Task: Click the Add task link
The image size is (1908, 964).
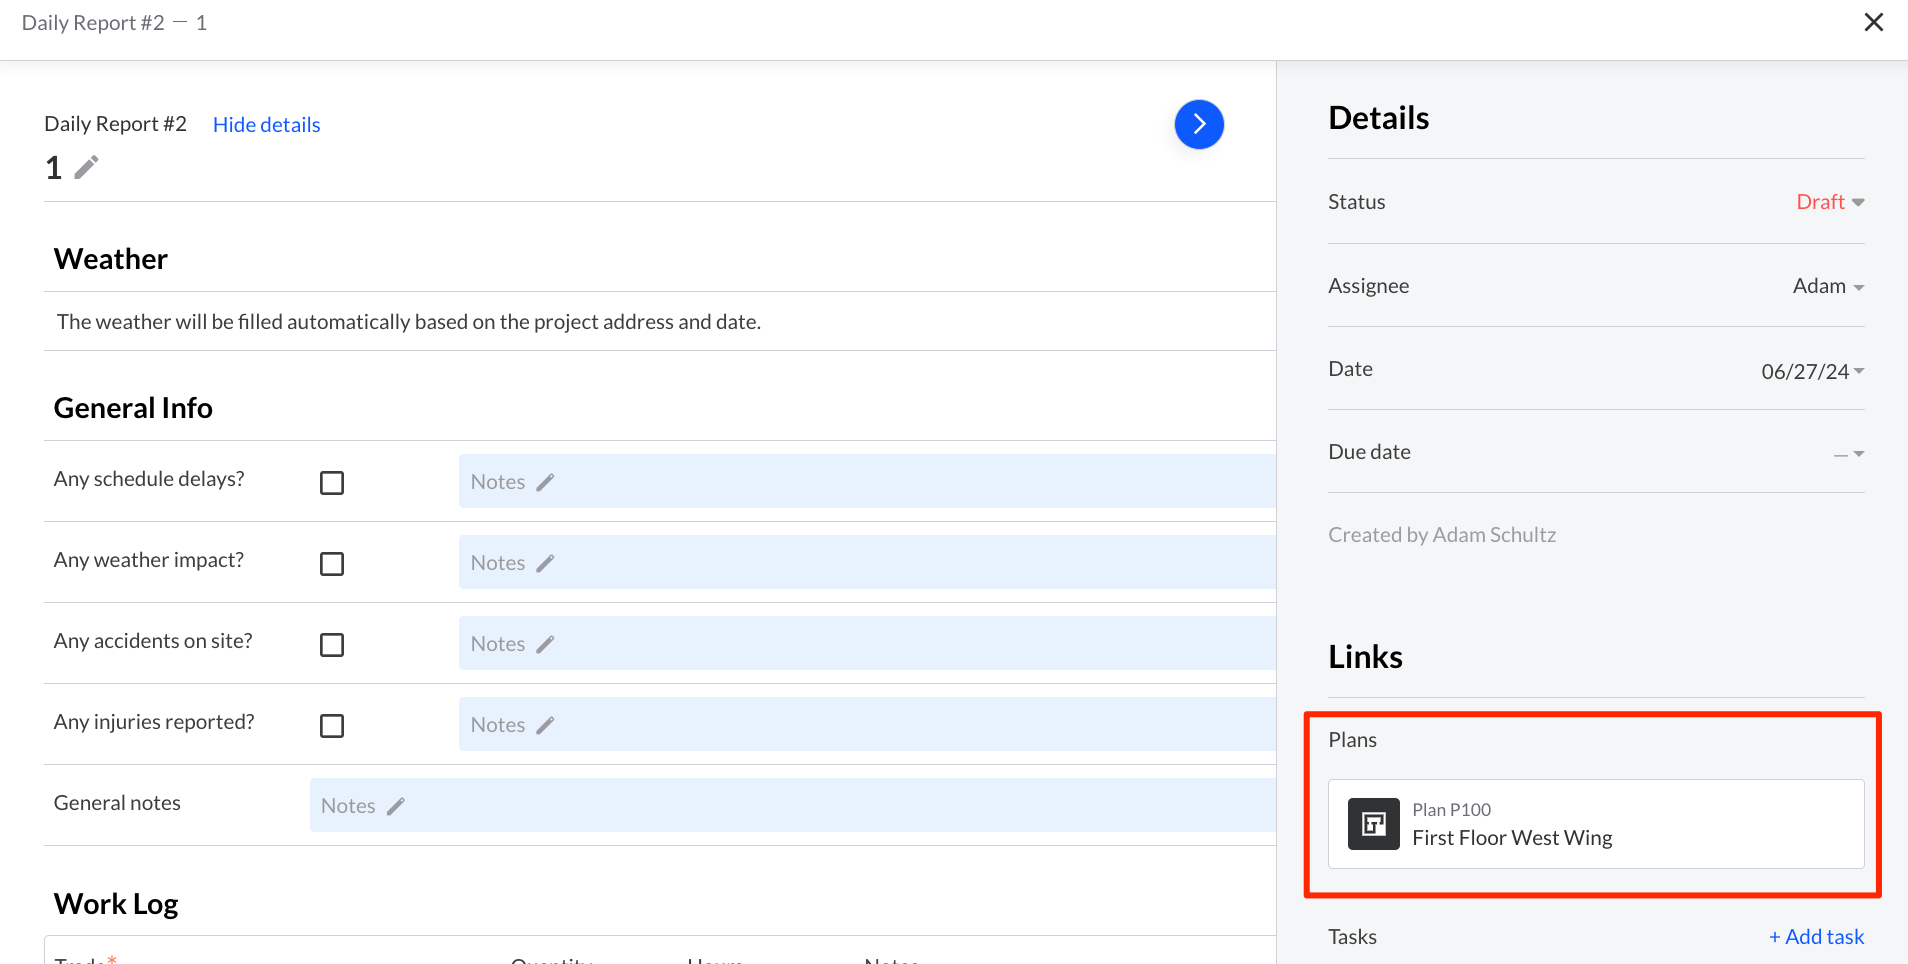Action: click(x=1815, y=936)
